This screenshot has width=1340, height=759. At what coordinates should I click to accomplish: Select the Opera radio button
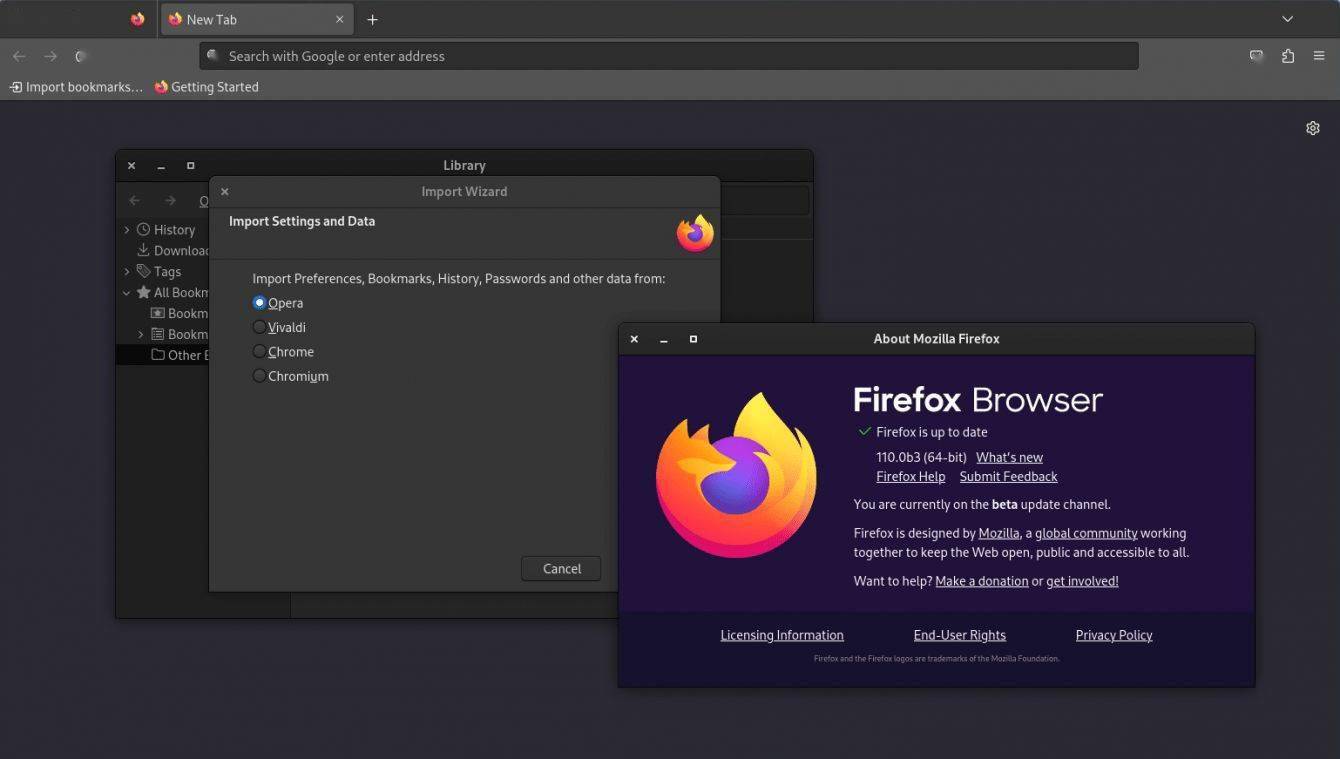[259, 303]
